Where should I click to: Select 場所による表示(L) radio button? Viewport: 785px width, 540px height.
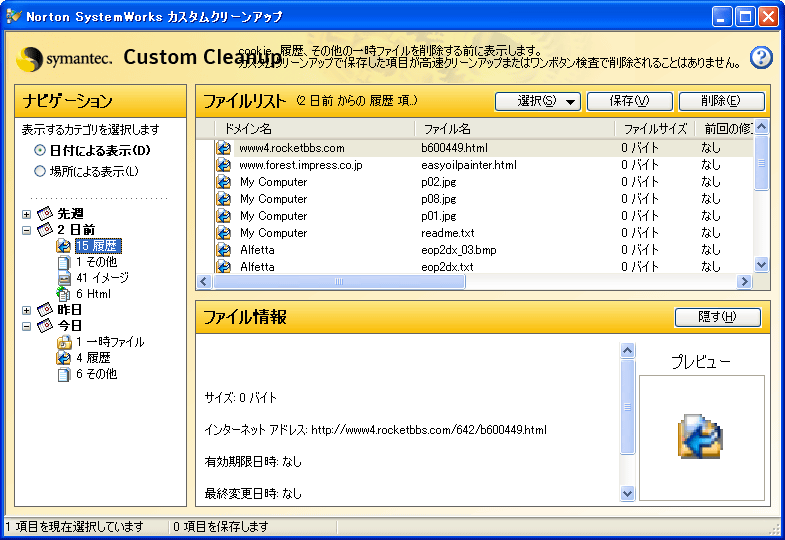click(40, 171)
